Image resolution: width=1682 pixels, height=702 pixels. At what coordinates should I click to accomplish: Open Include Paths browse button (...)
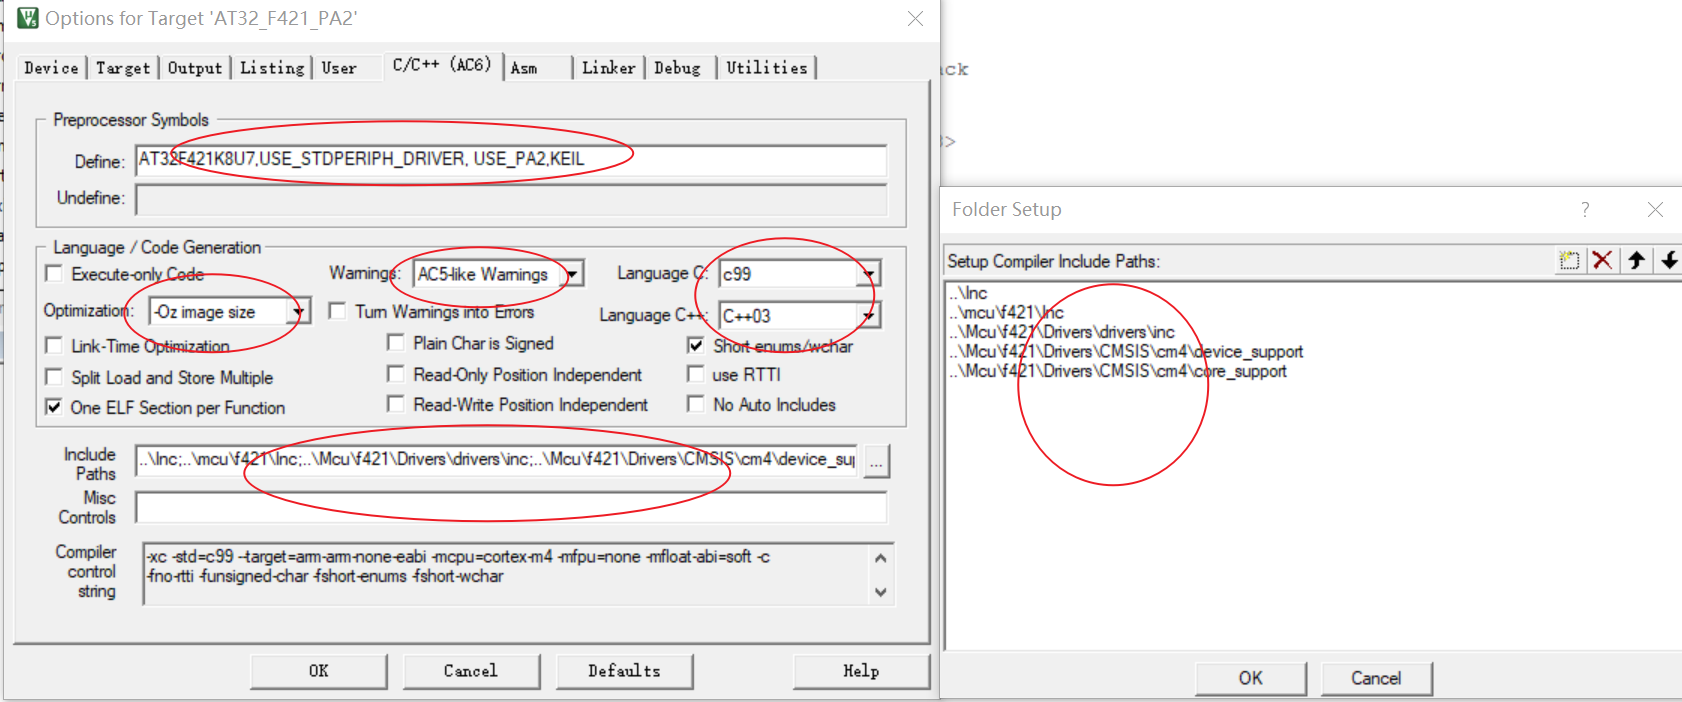click(x=877, y=461)
